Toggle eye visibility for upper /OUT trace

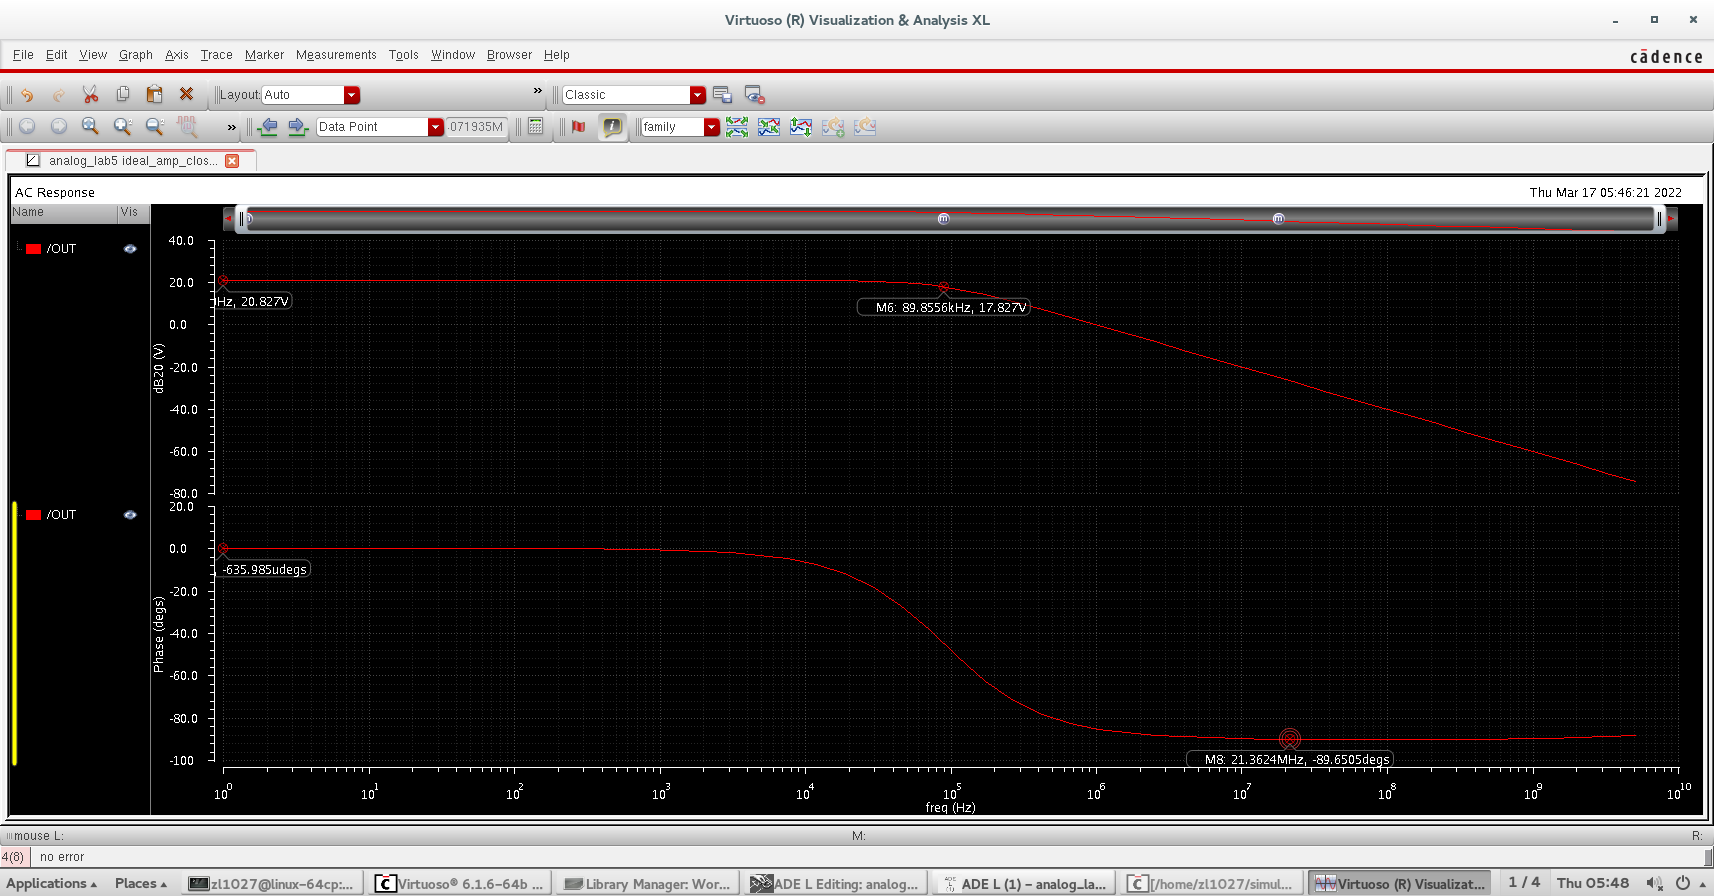tap(130, 249)
